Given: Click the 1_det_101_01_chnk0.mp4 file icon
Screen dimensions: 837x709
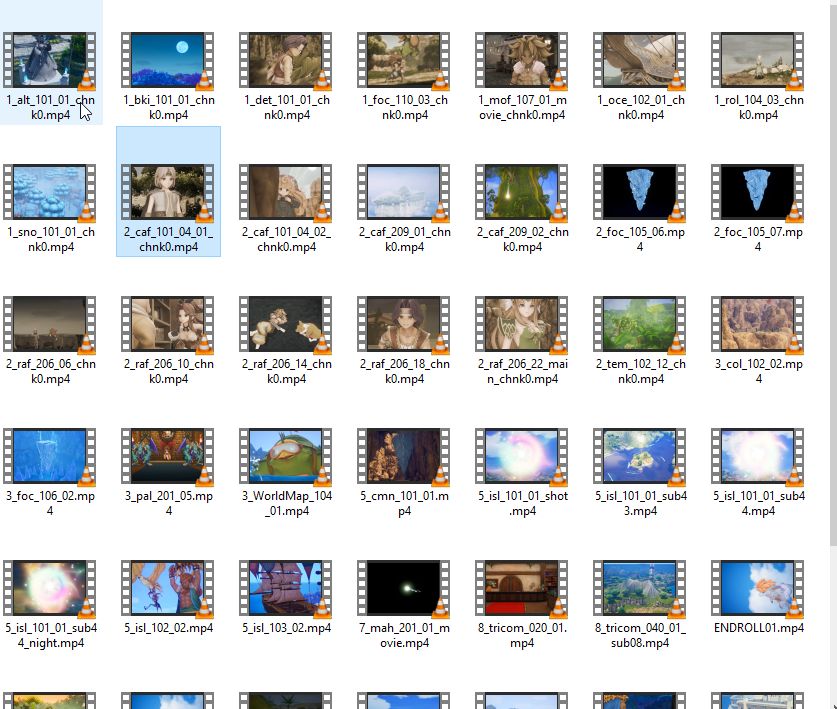Looking at the screenshot, I should click(286, 60).
